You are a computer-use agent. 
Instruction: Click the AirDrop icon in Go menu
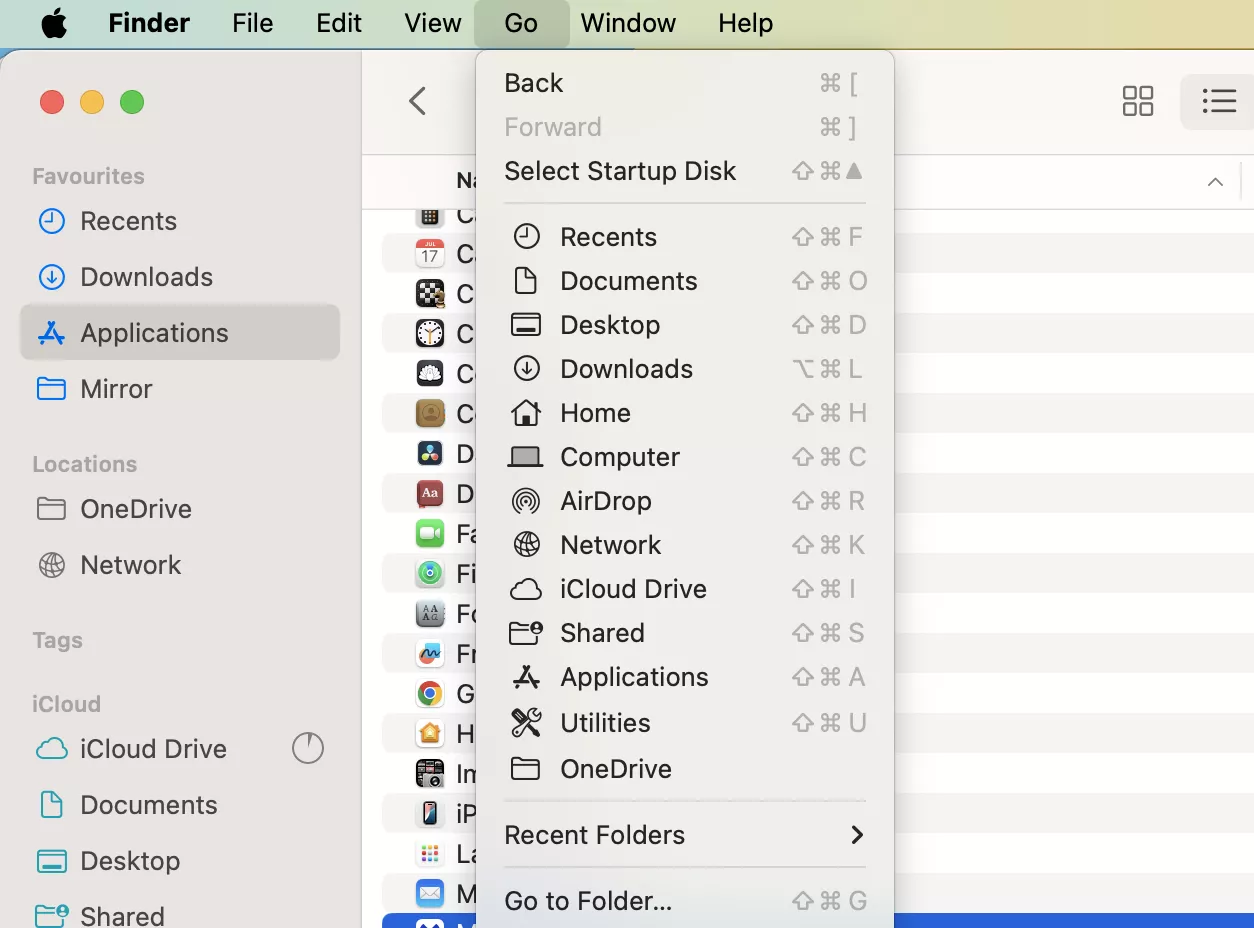pyautogui.click(x=526, y=501)
